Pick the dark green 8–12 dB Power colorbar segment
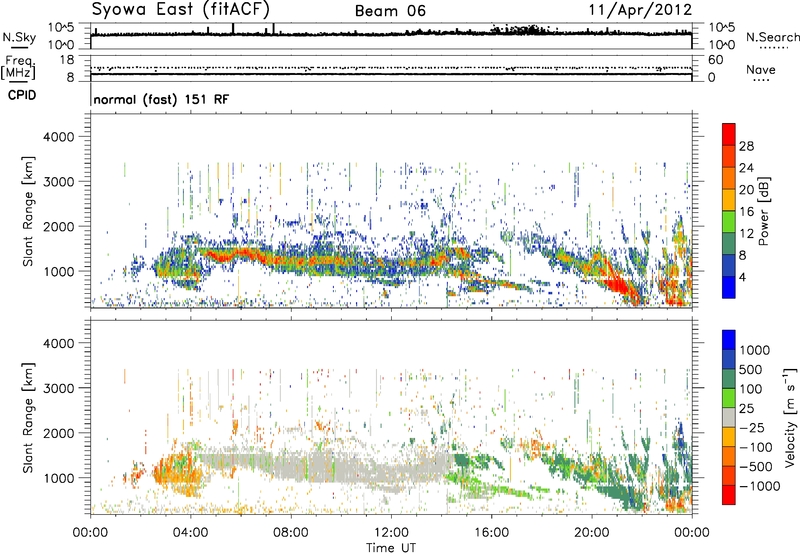 click(729, 243)
